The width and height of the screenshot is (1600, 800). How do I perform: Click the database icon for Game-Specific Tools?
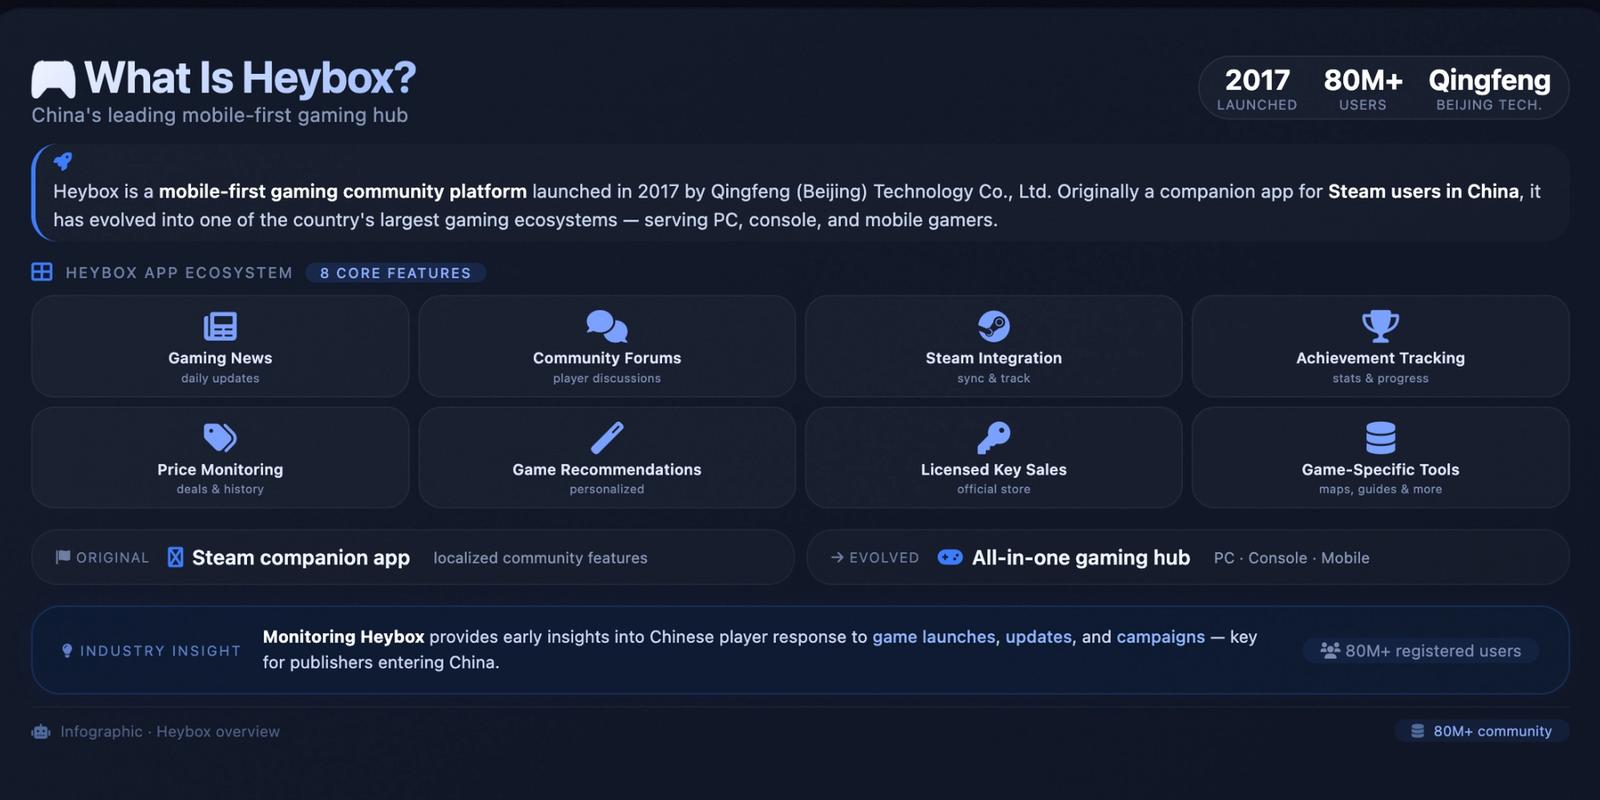1381,437
